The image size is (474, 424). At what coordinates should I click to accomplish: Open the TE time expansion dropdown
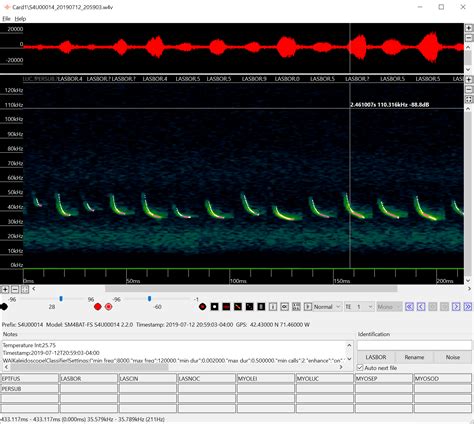point(359,307)
